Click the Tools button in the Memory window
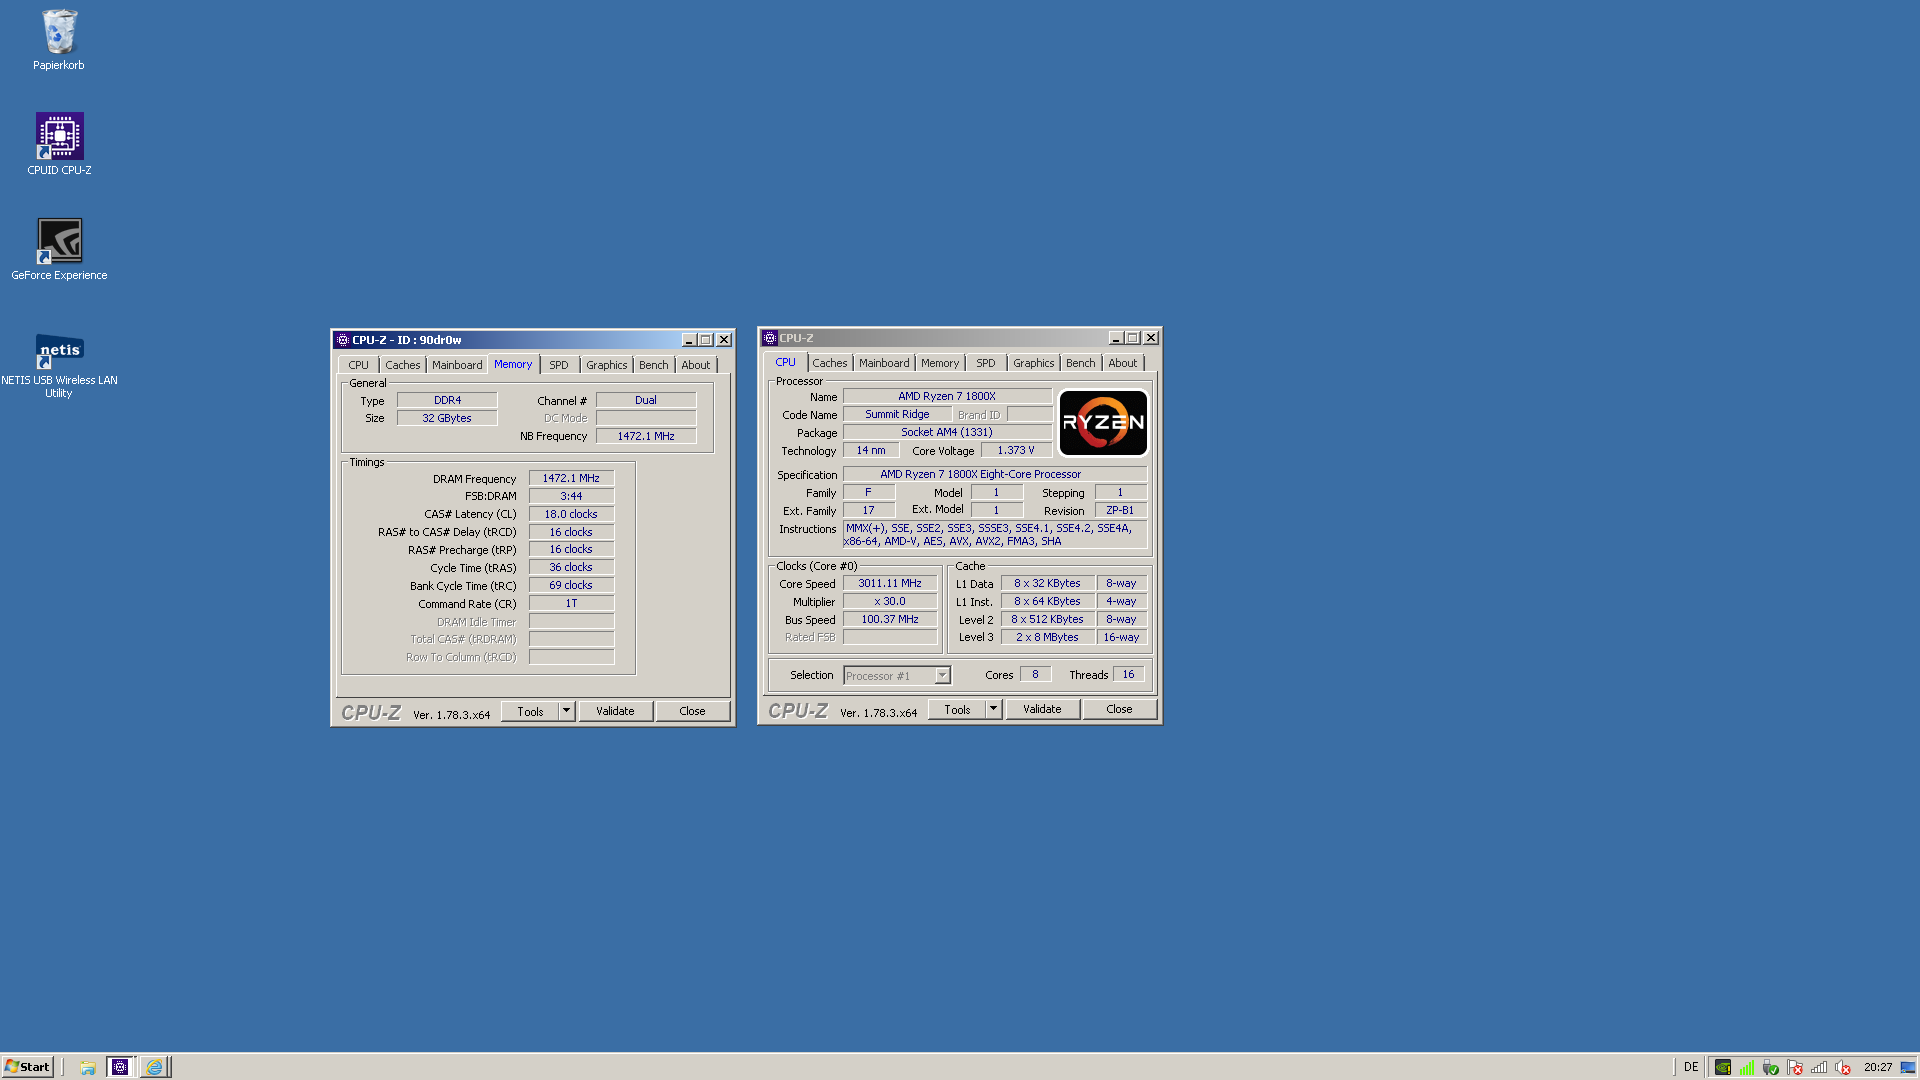The width and height of the screenshot is (1920, 1080). point(530,711)
